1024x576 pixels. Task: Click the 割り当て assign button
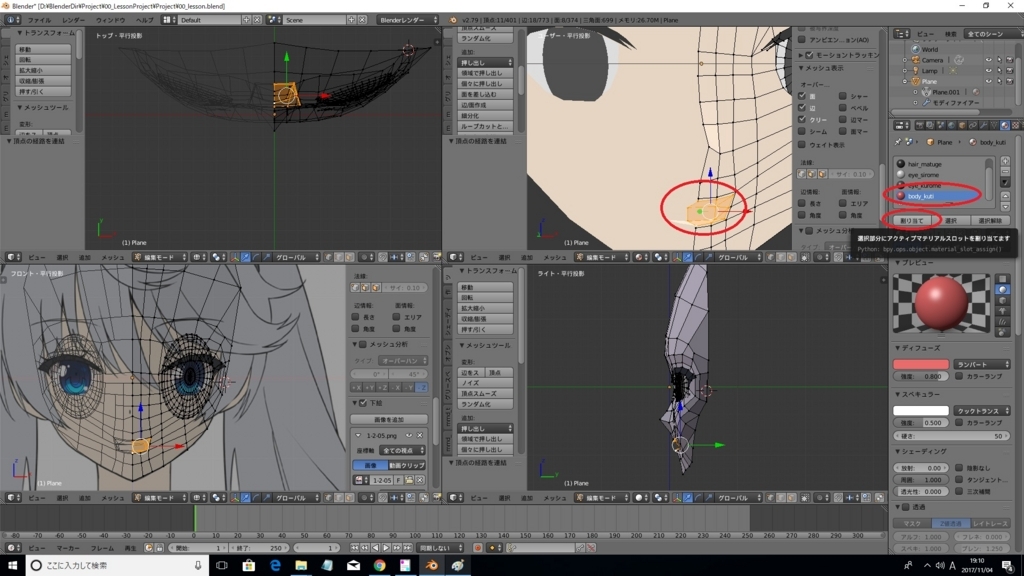[912, 221]
